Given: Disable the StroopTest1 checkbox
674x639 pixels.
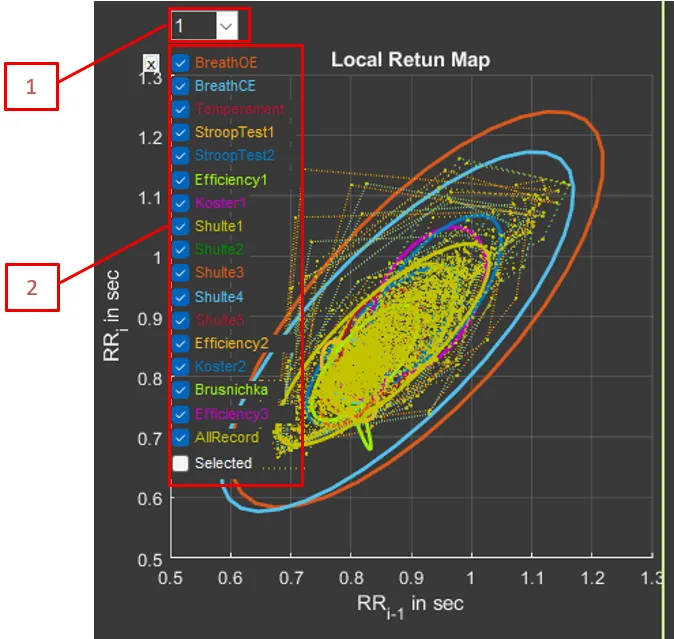Looking at the screenshot, I should pyautogui.click(x=180, y=133).
